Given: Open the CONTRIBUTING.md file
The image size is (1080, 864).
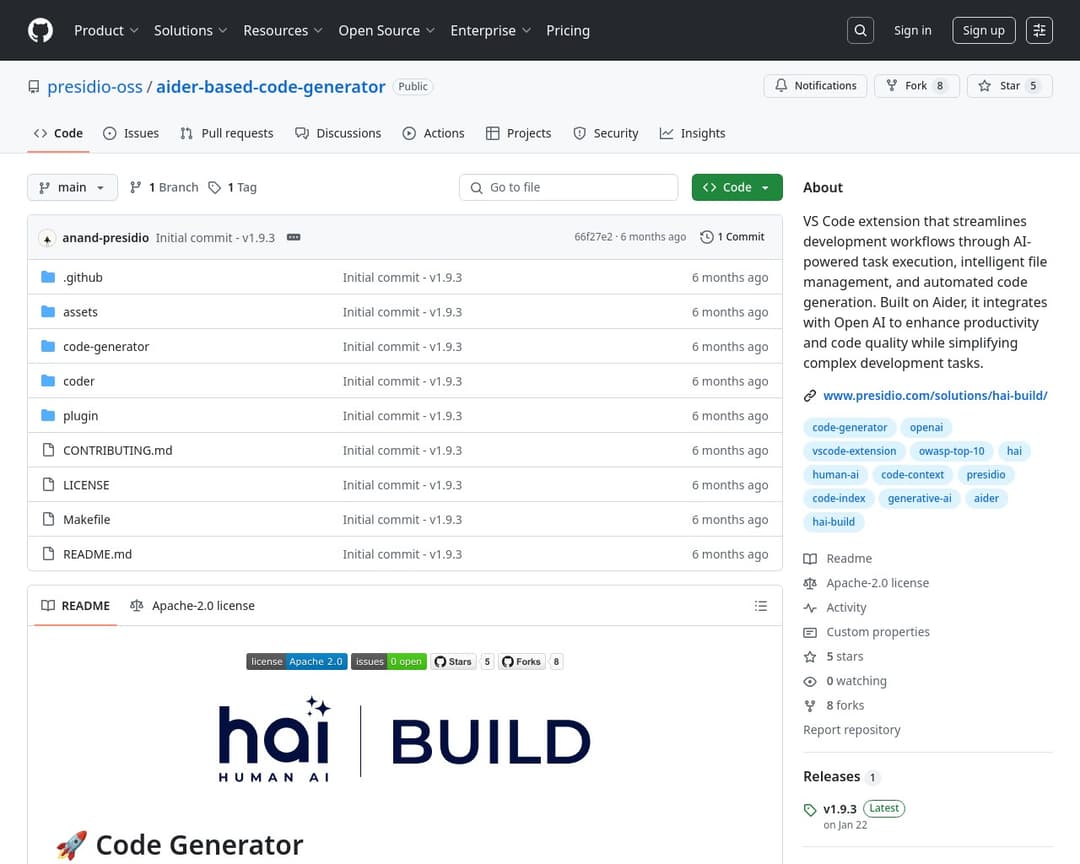Looking at the screenshot, I should pyautogui.click(x=118, y=450).
